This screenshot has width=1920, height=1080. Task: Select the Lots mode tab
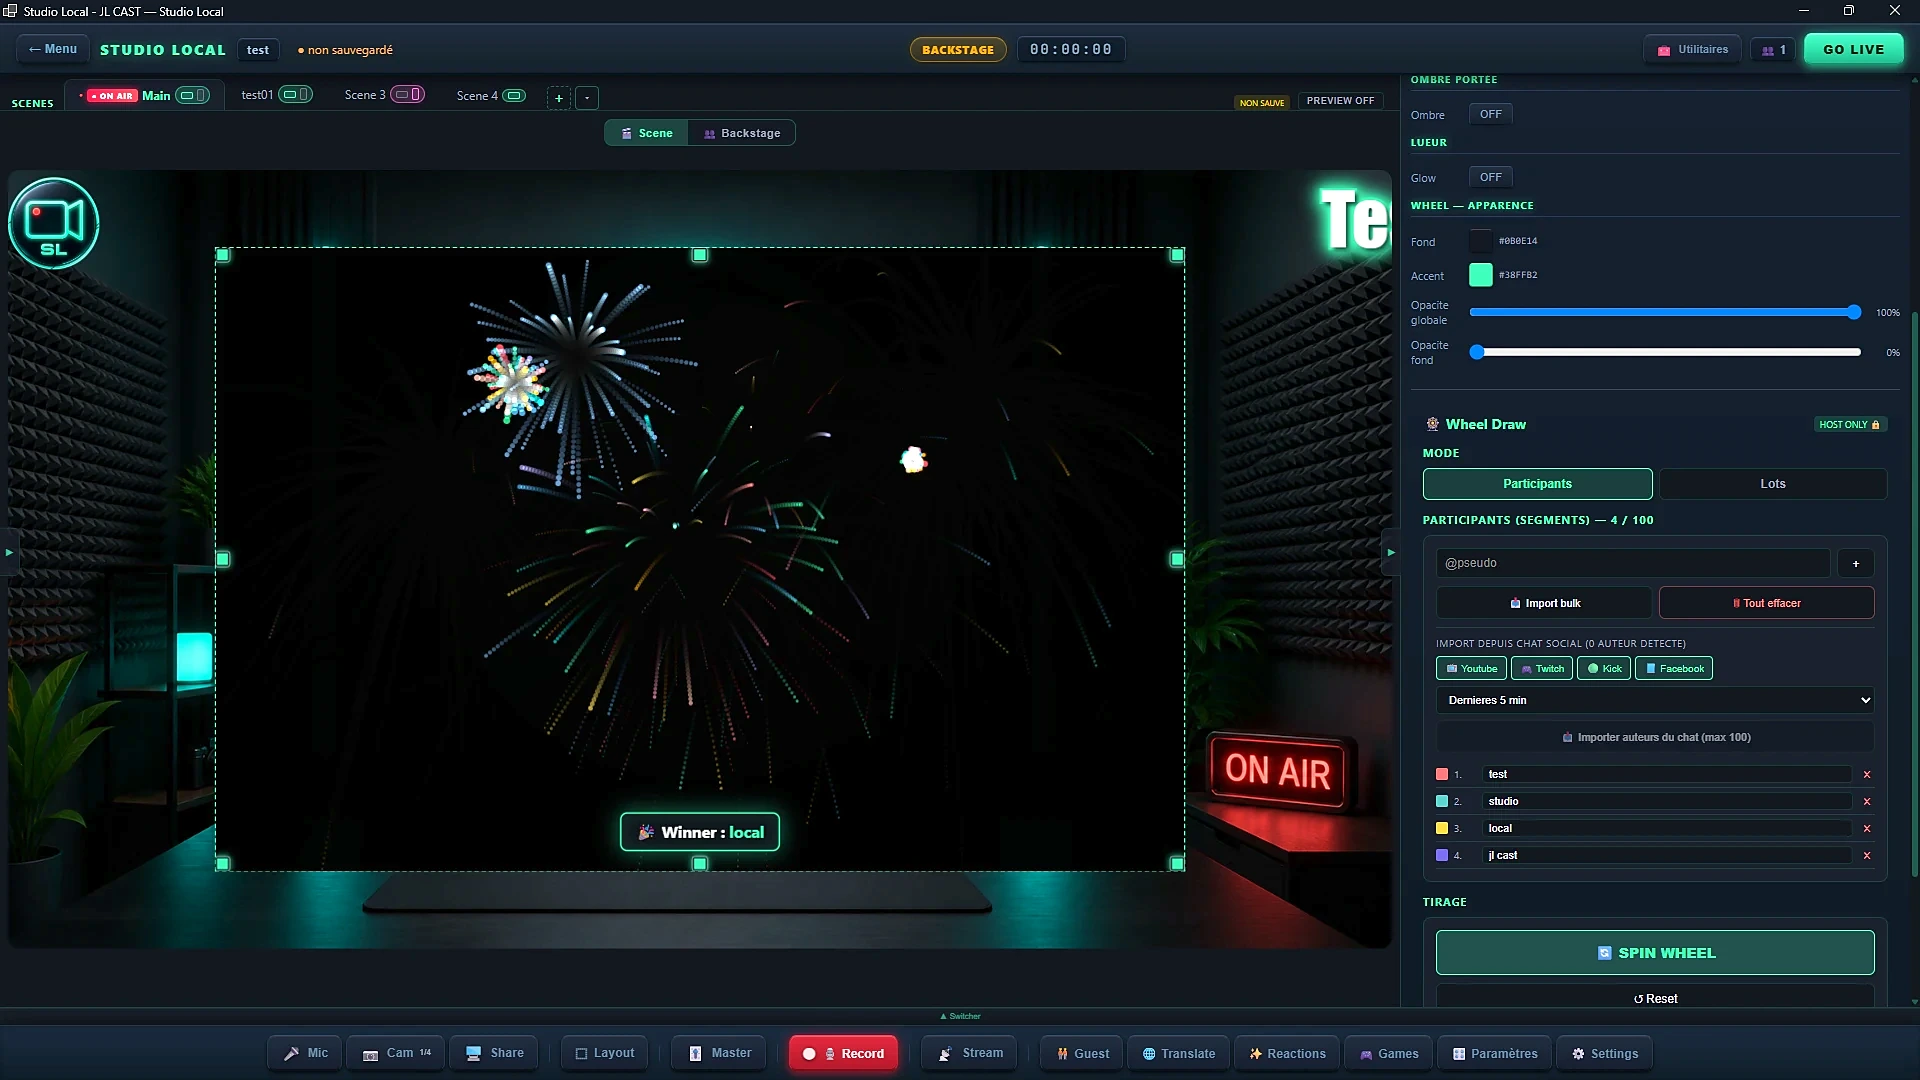1773,484
